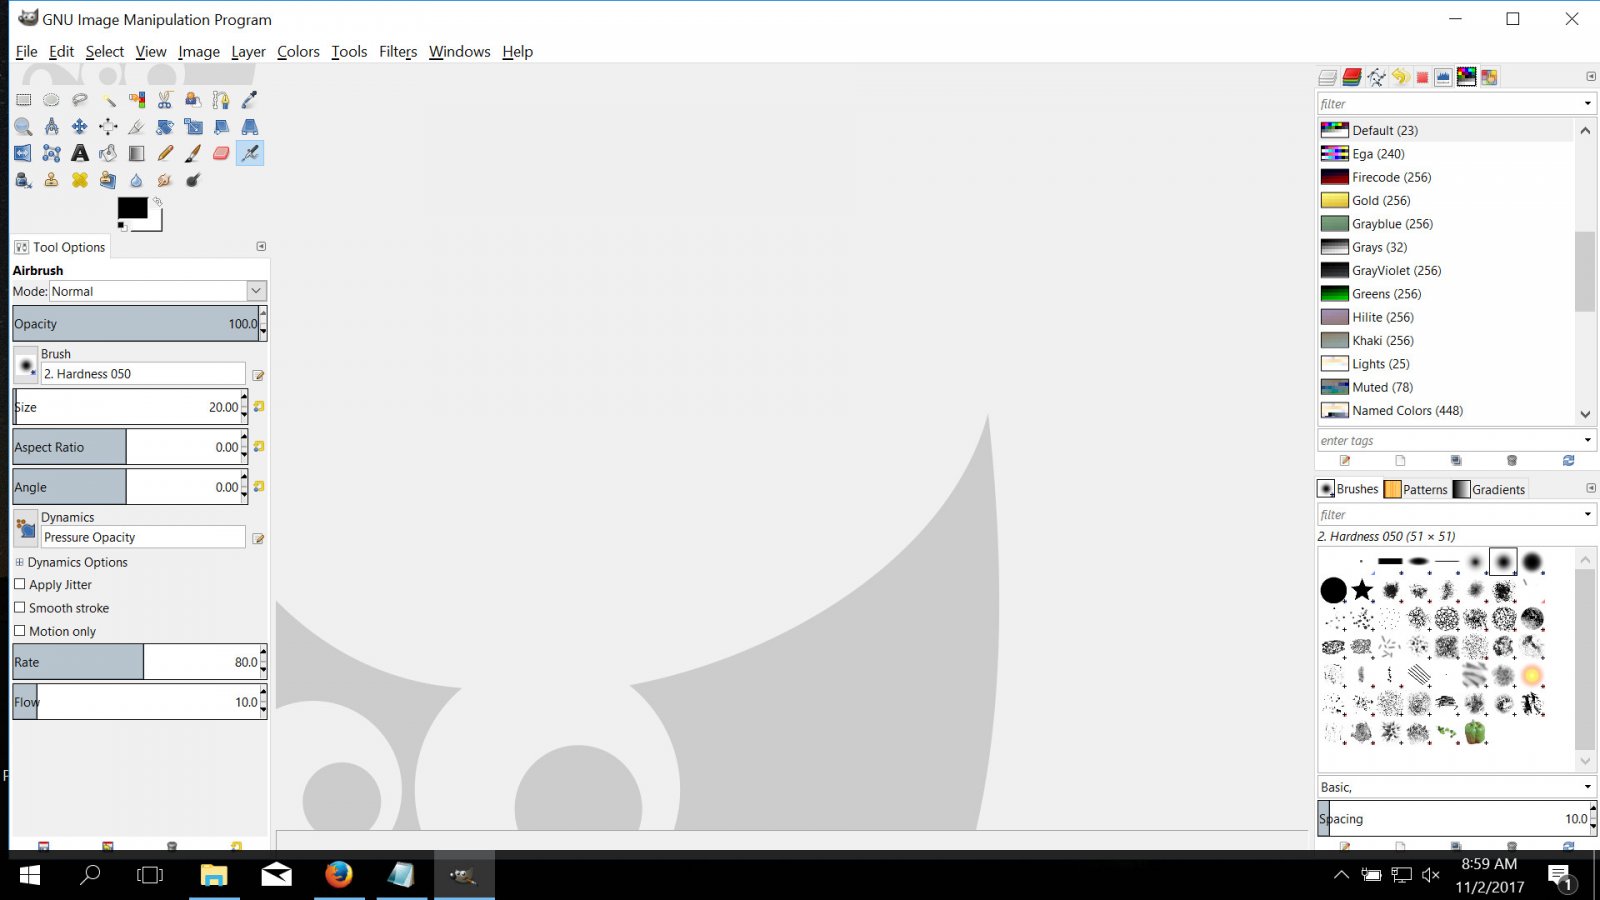This screenshot has width=1600, height=900.
Task: Select the Rectangle Select tool
Action: point(23,100)
